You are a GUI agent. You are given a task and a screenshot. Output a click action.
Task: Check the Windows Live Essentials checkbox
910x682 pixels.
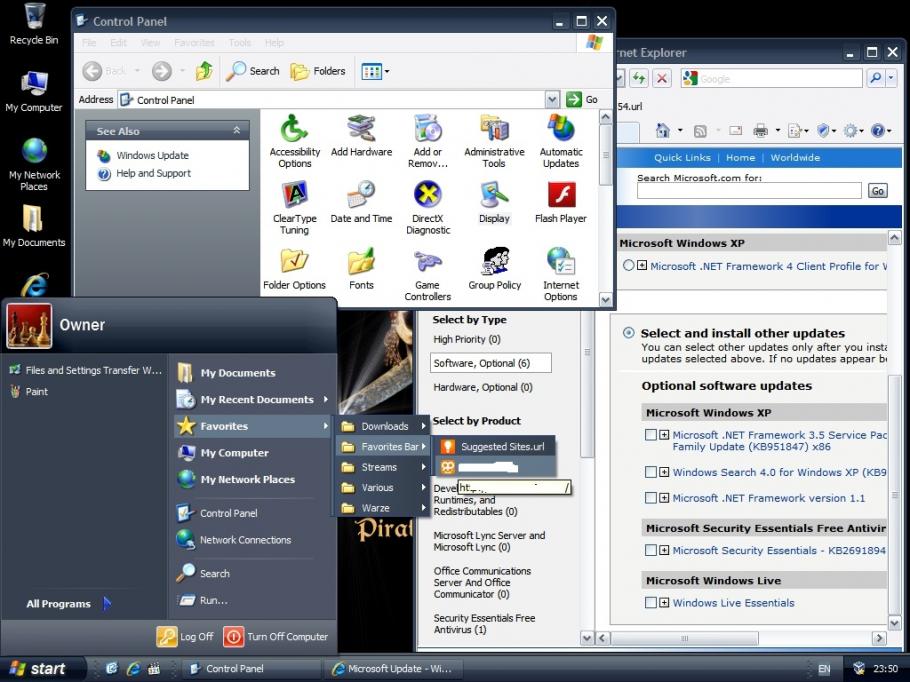coord(651,603)
